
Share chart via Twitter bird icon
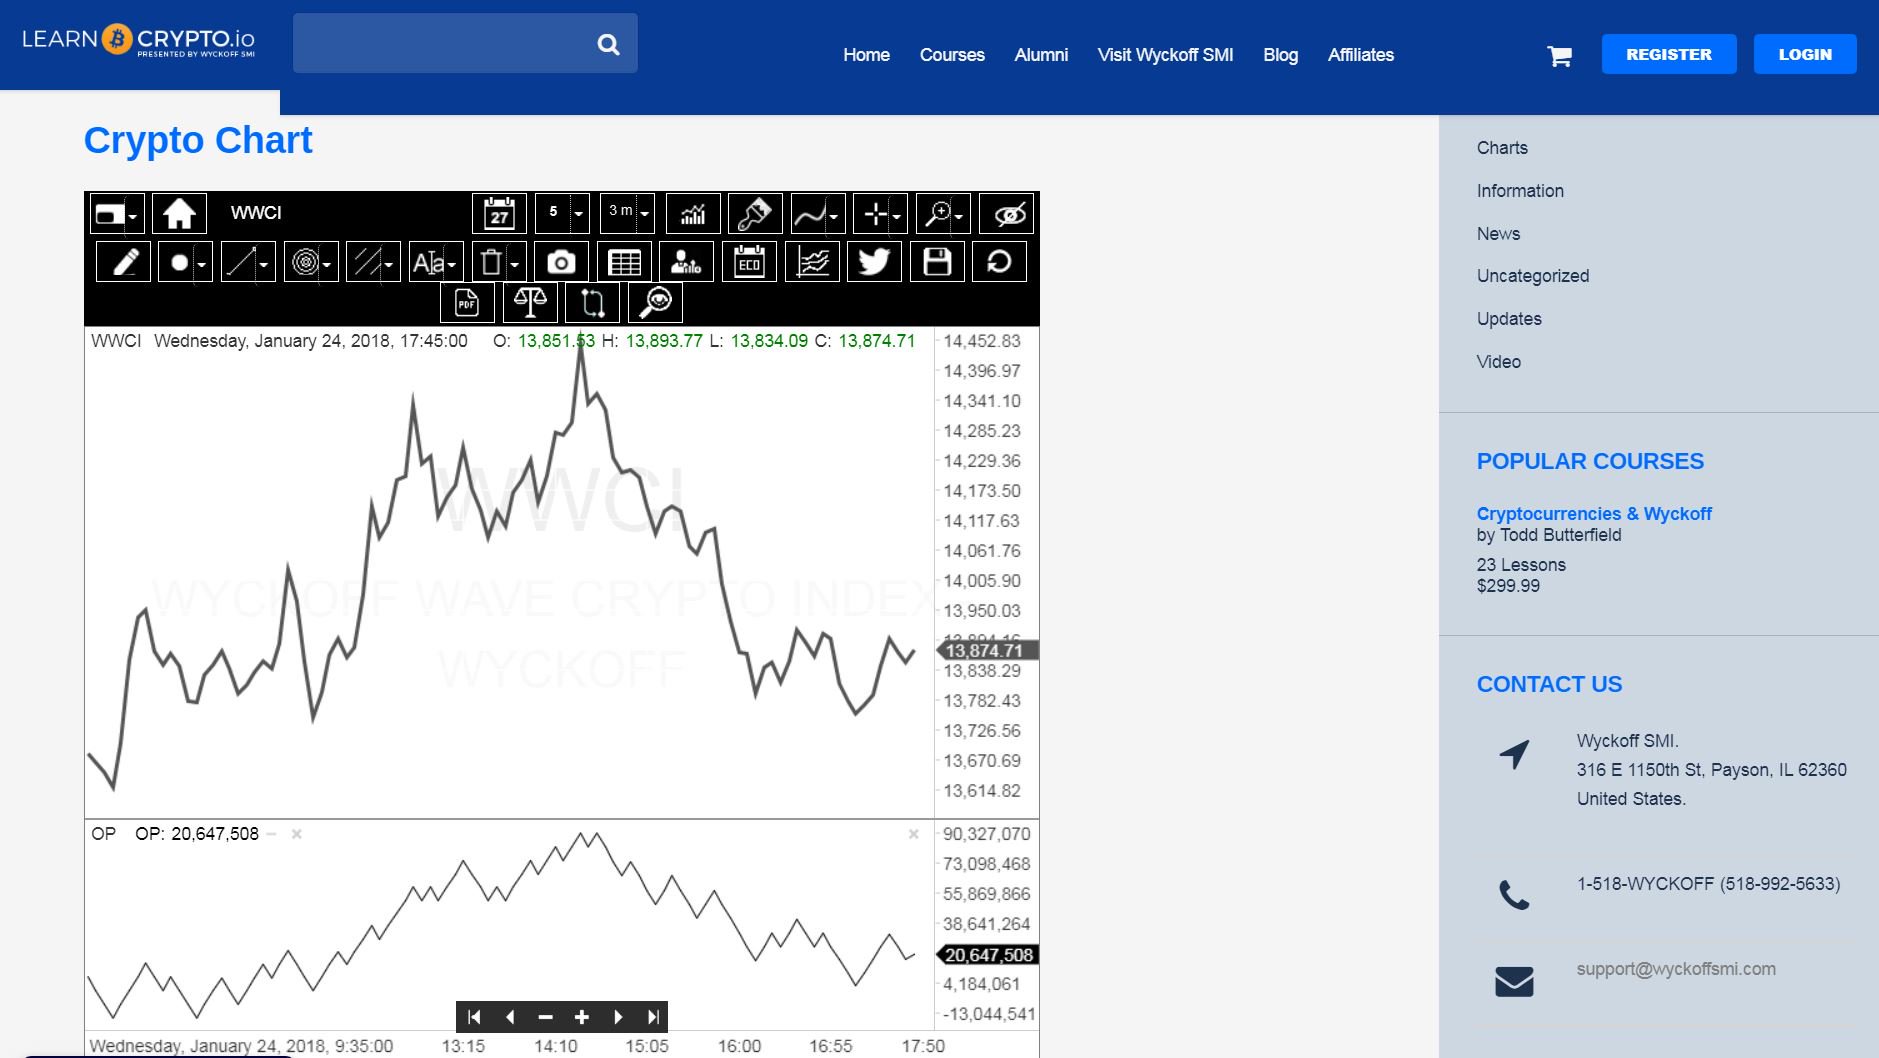tap(874, 262)
